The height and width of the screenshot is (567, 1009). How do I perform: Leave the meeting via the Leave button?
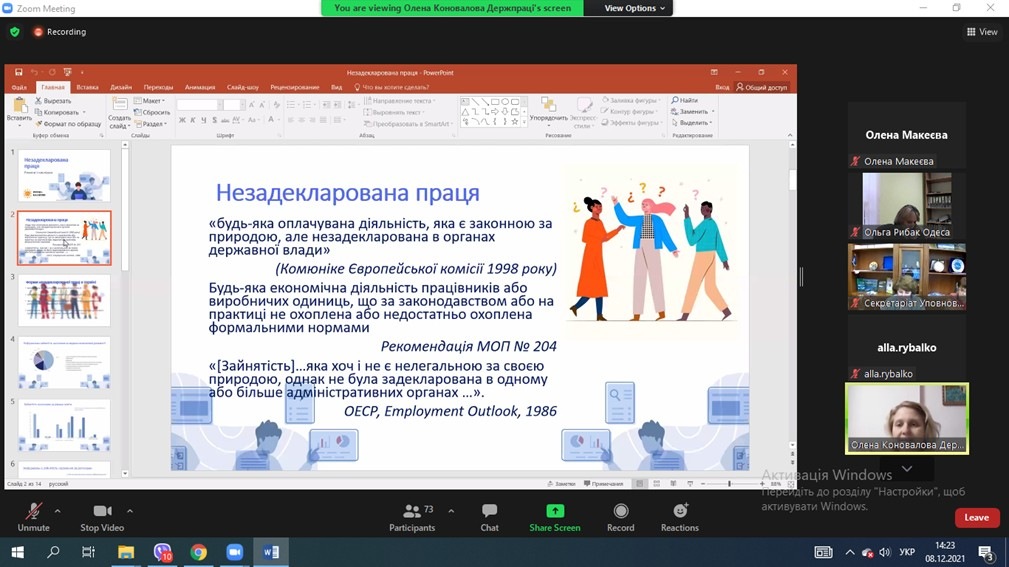[976, 517]
